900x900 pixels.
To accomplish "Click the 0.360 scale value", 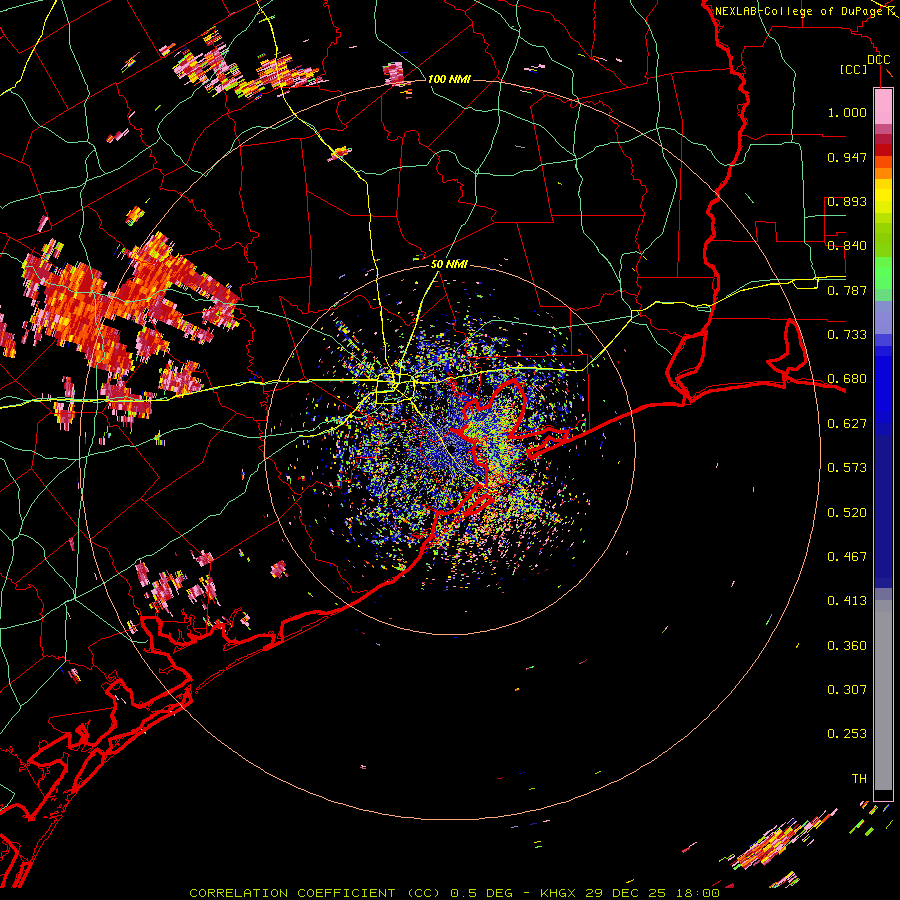I will click(x=847, y=646).
